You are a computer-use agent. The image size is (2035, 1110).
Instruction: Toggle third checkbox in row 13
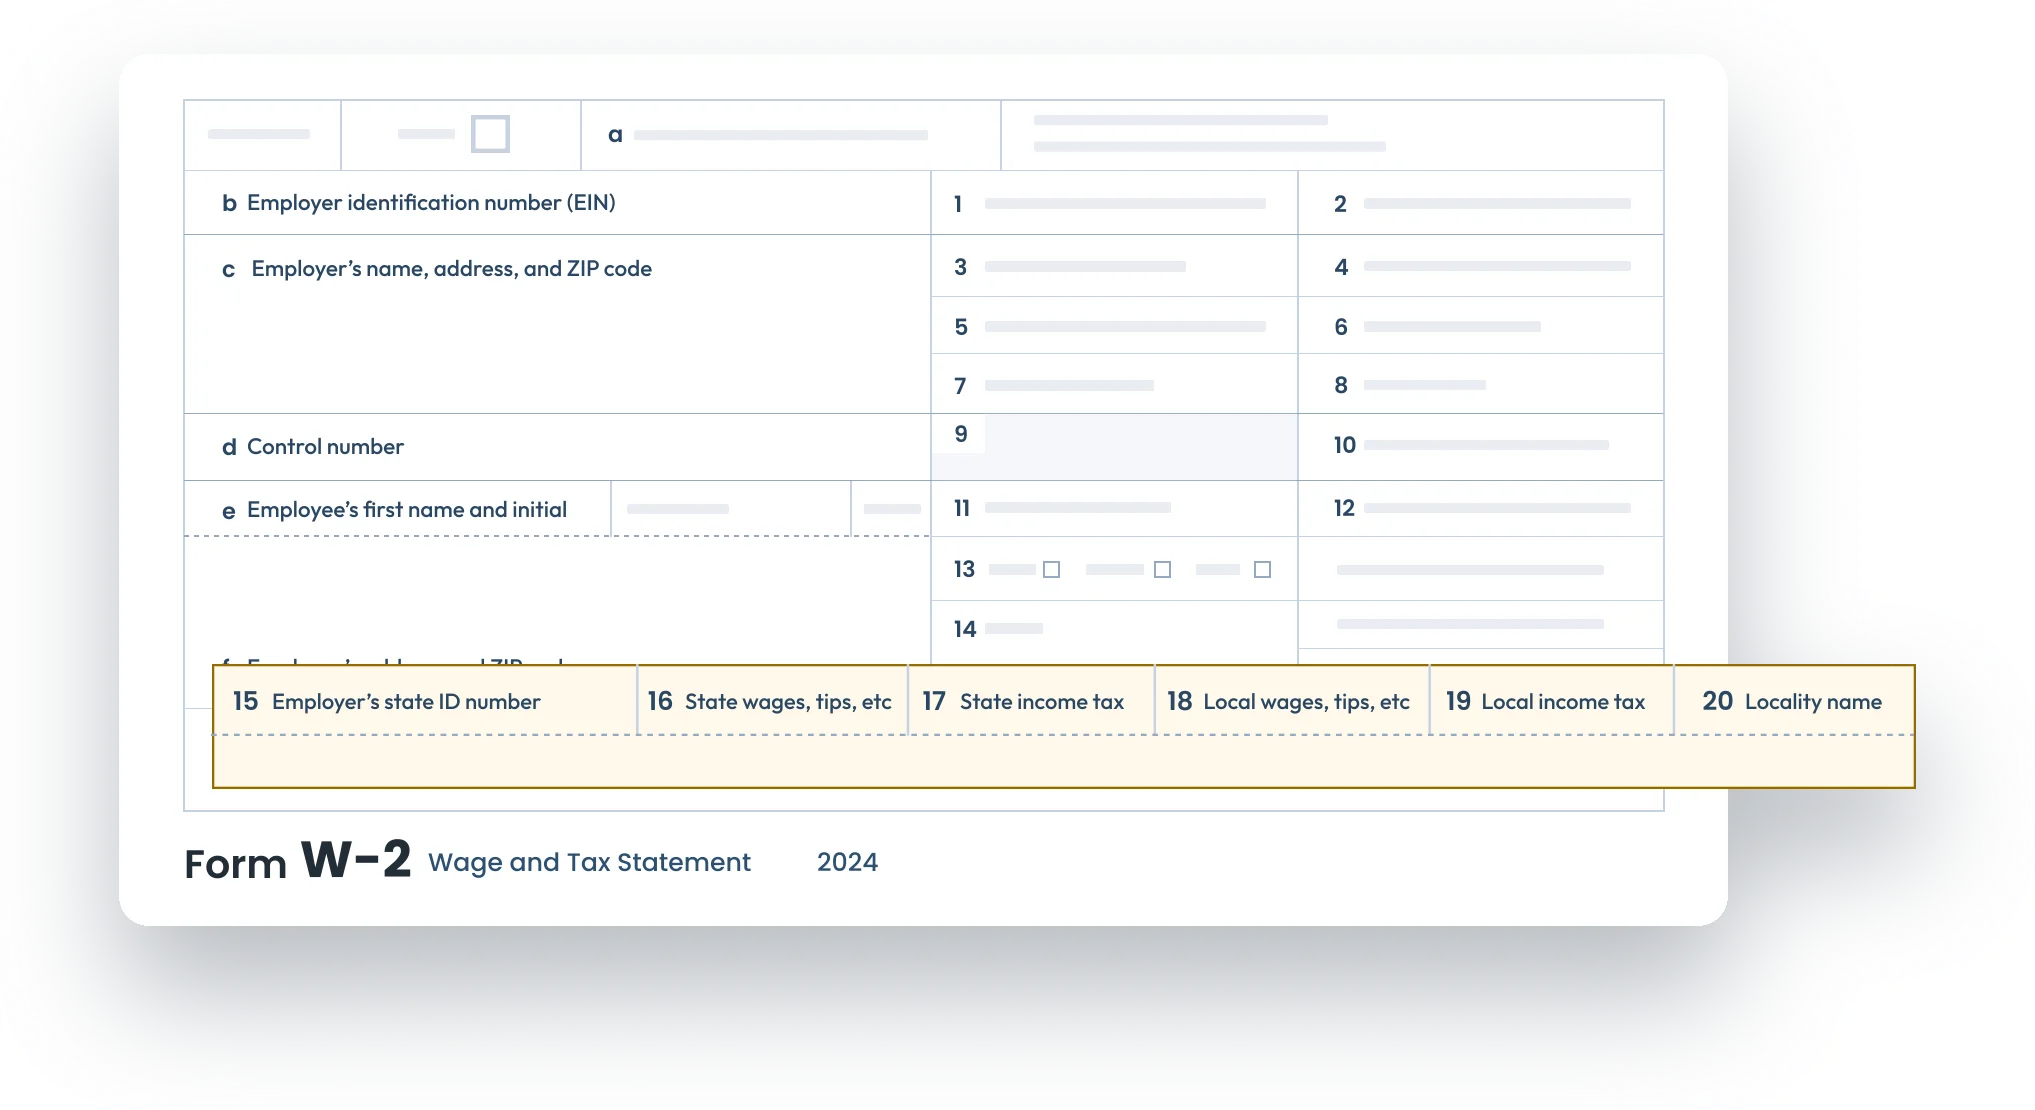click(x=1266, y=569)
